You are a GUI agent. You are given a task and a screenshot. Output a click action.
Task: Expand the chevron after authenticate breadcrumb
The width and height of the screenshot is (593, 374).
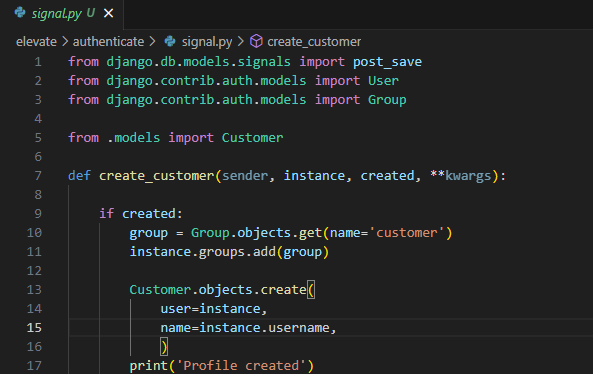[x=152, y=42]
